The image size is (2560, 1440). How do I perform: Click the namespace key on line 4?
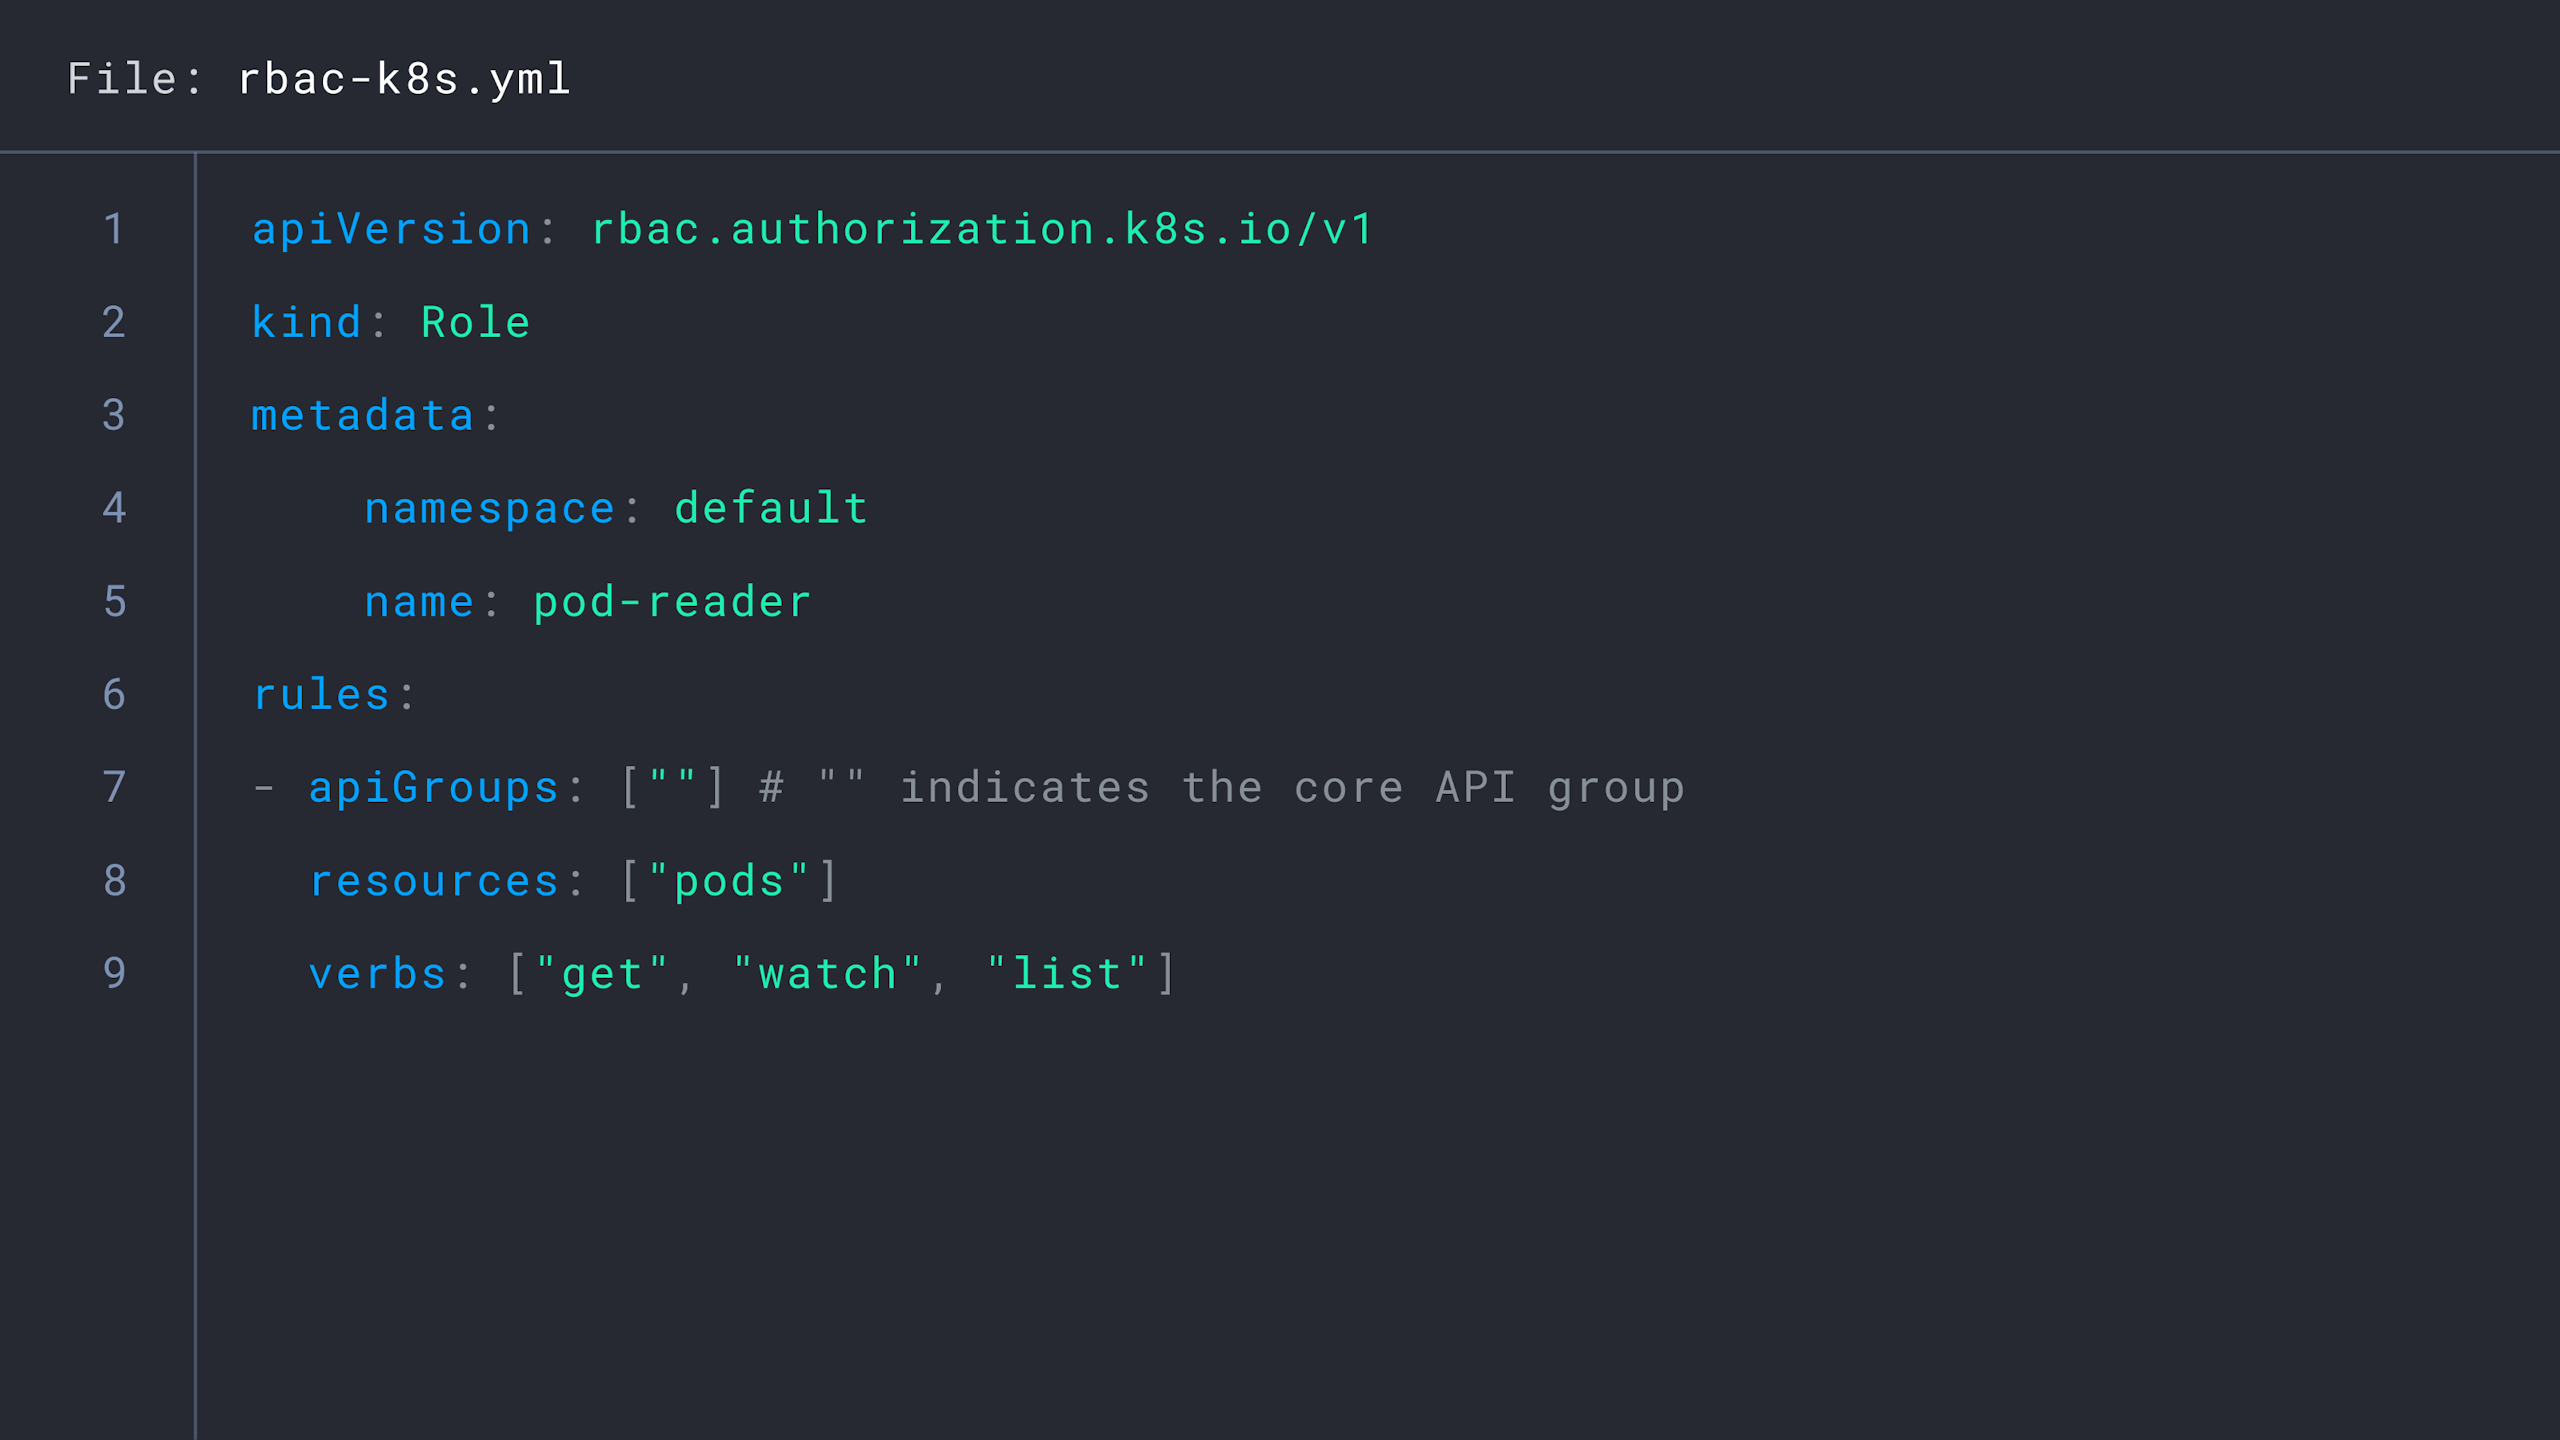click(x=489, y=508)
